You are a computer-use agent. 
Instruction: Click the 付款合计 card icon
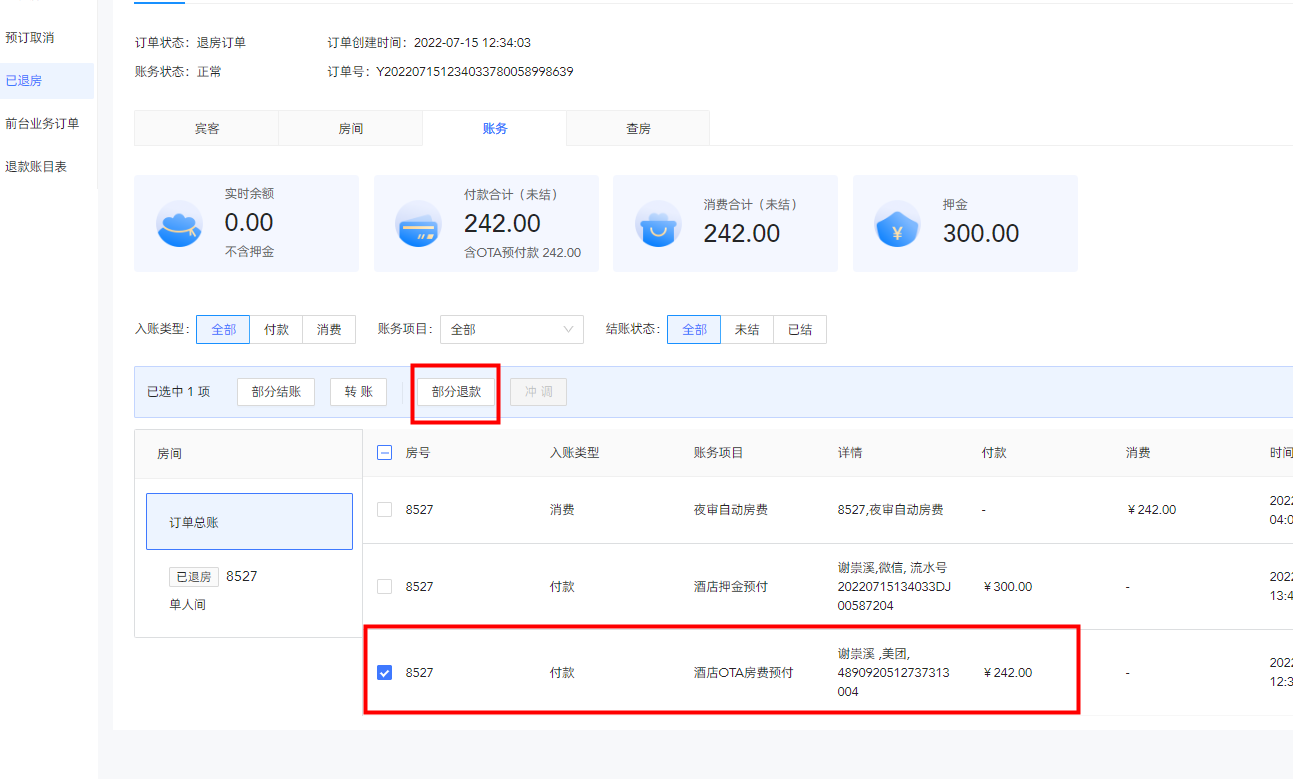(x=419, y=223)
